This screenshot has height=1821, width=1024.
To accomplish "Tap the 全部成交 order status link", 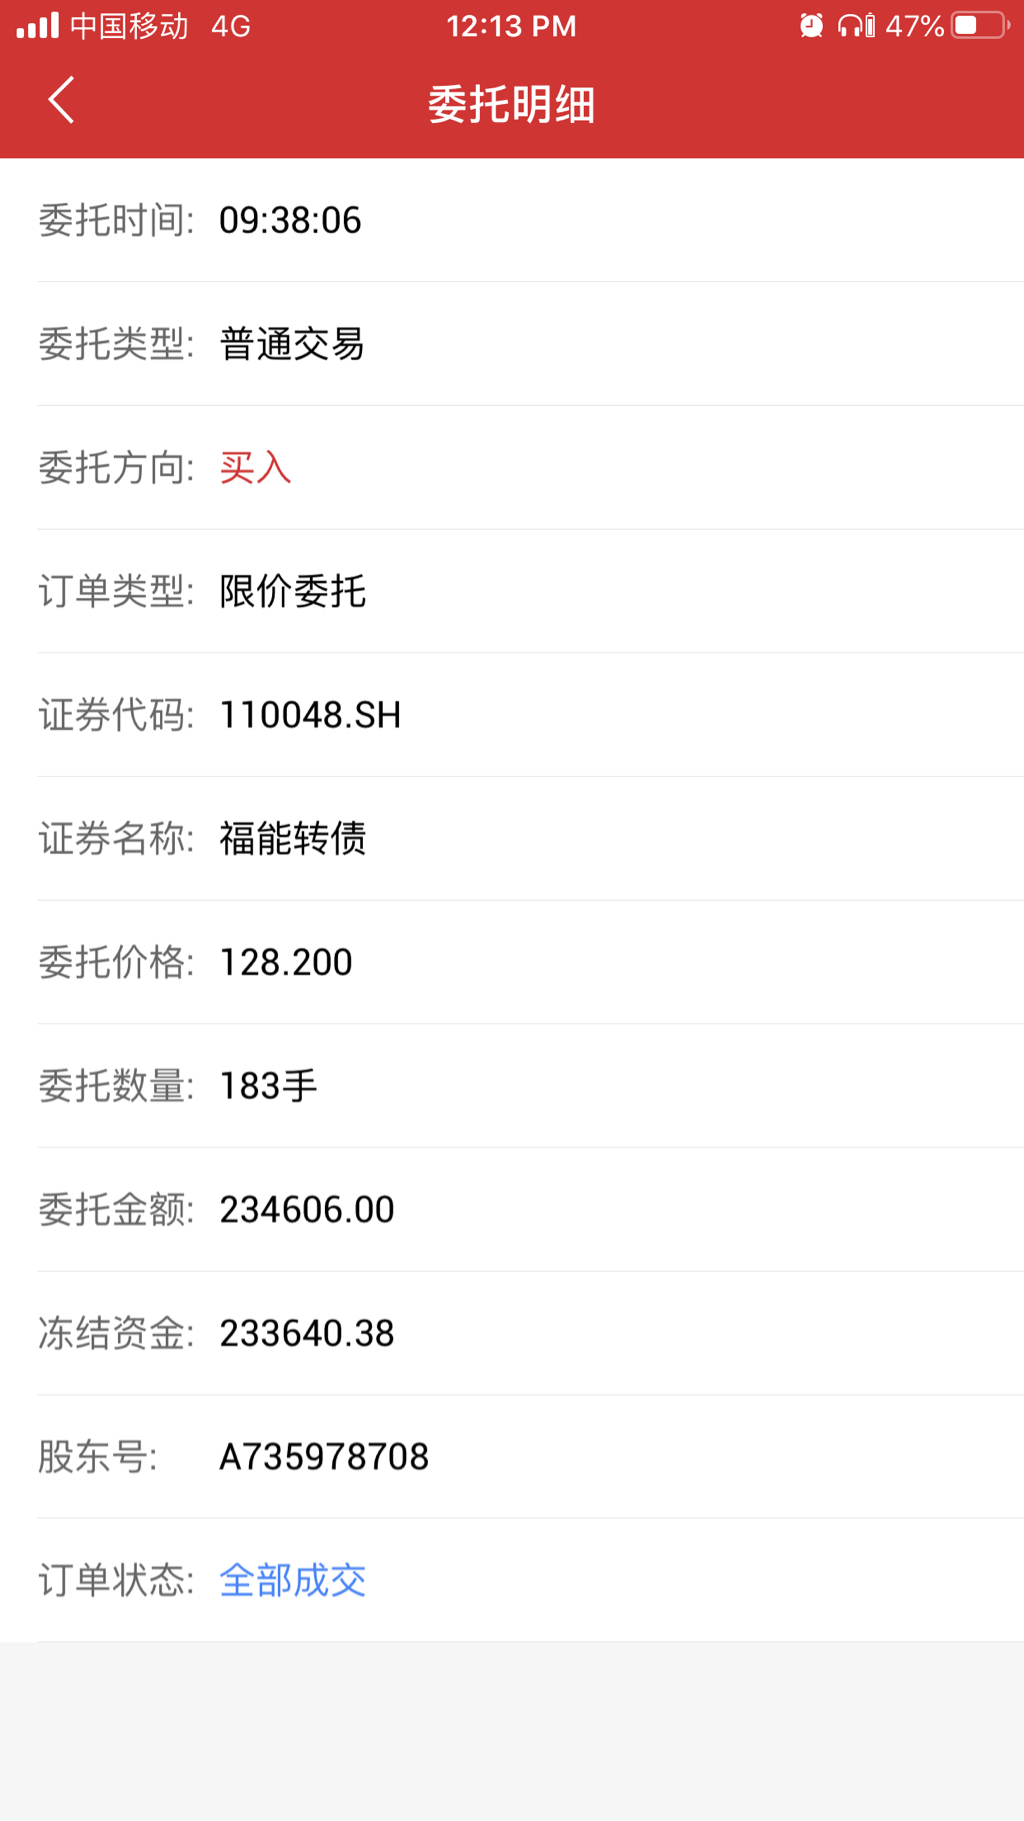I will pyautogui.click(x=292, y=1580).
